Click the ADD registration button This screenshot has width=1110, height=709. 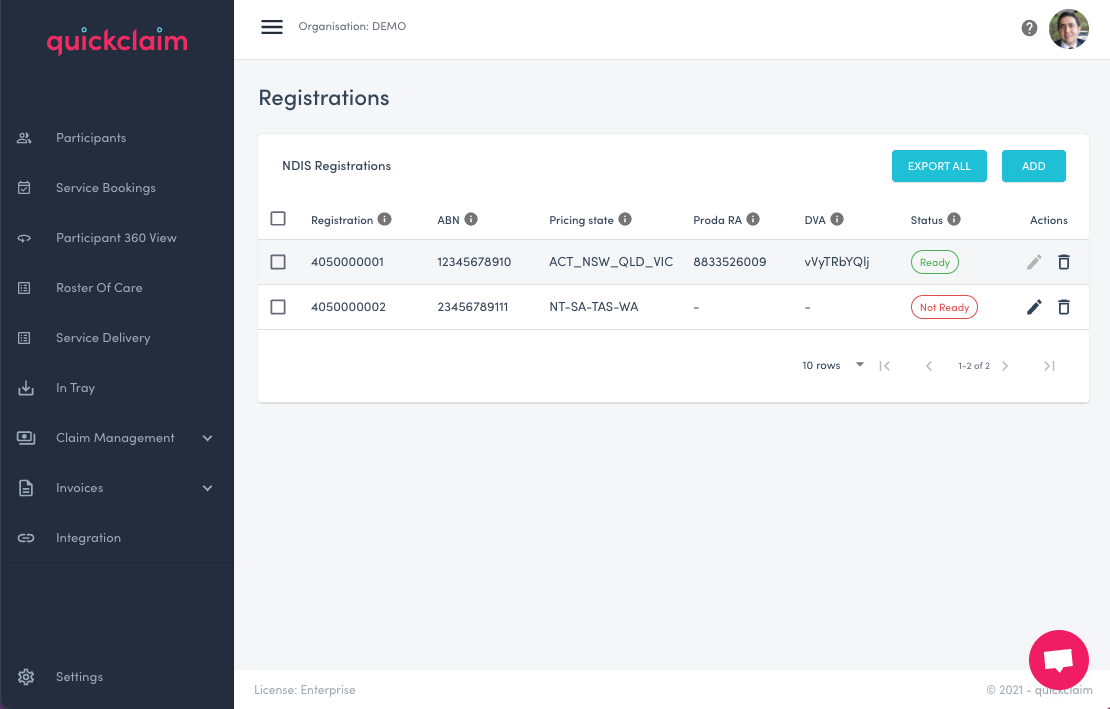tap(1033, 166)
